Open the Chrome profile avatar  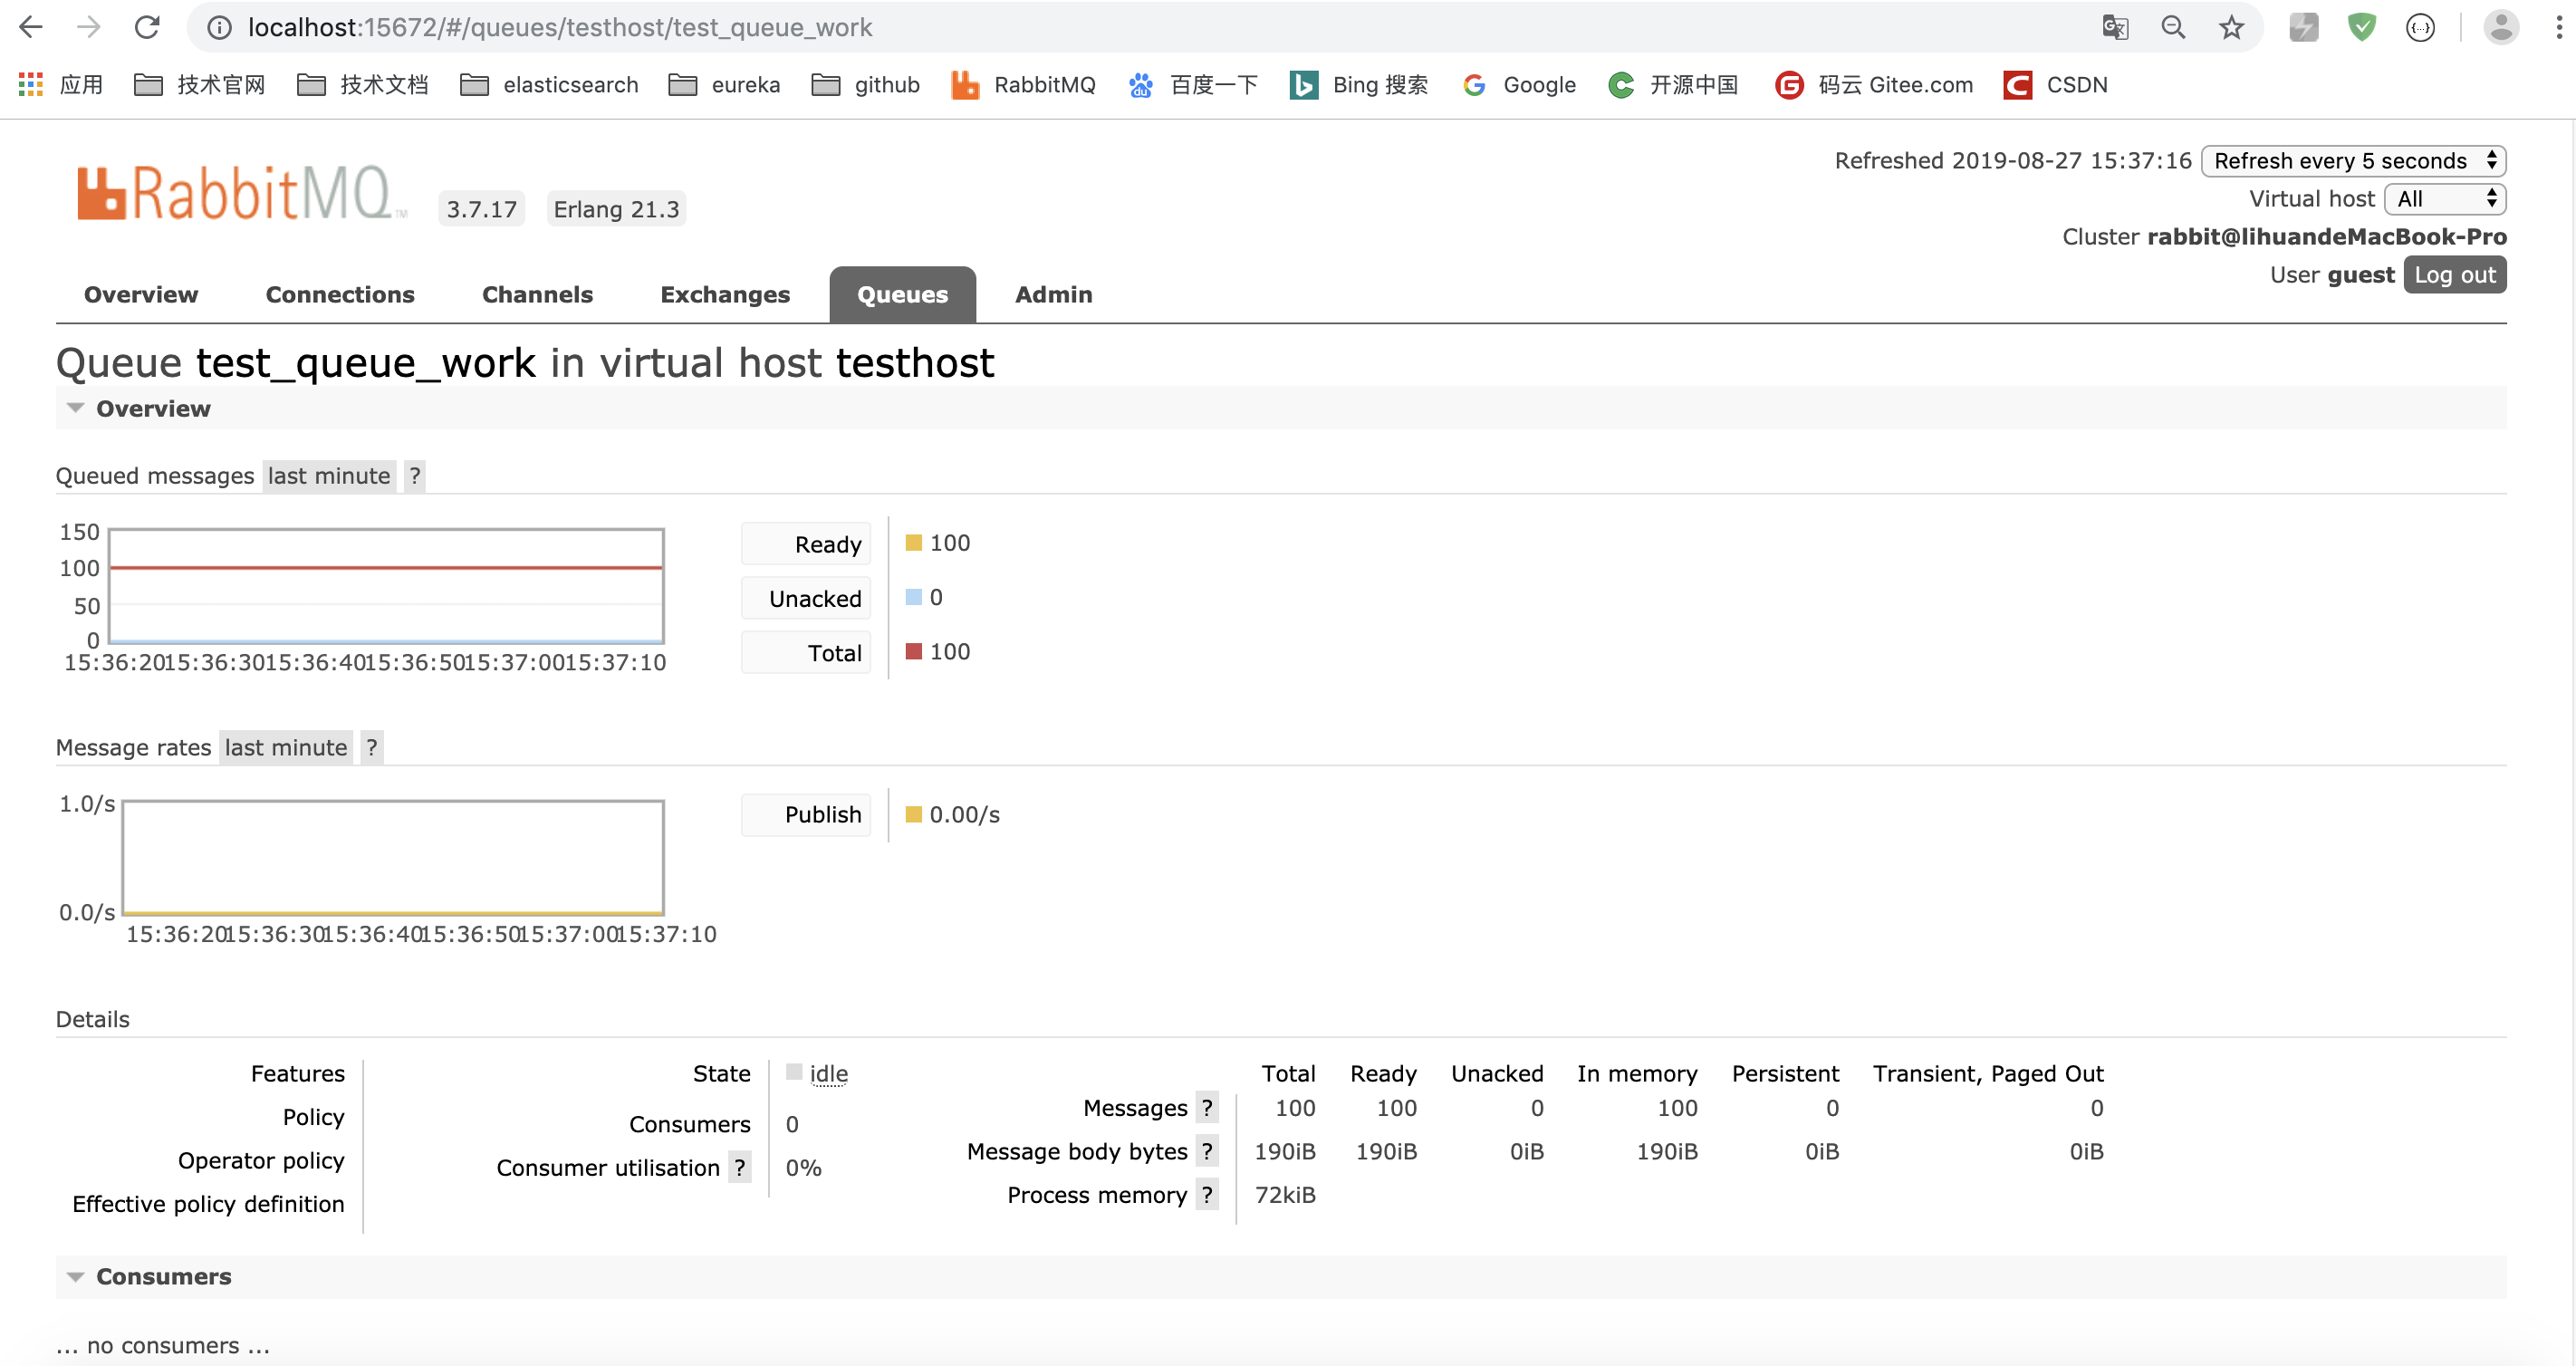2501,27
